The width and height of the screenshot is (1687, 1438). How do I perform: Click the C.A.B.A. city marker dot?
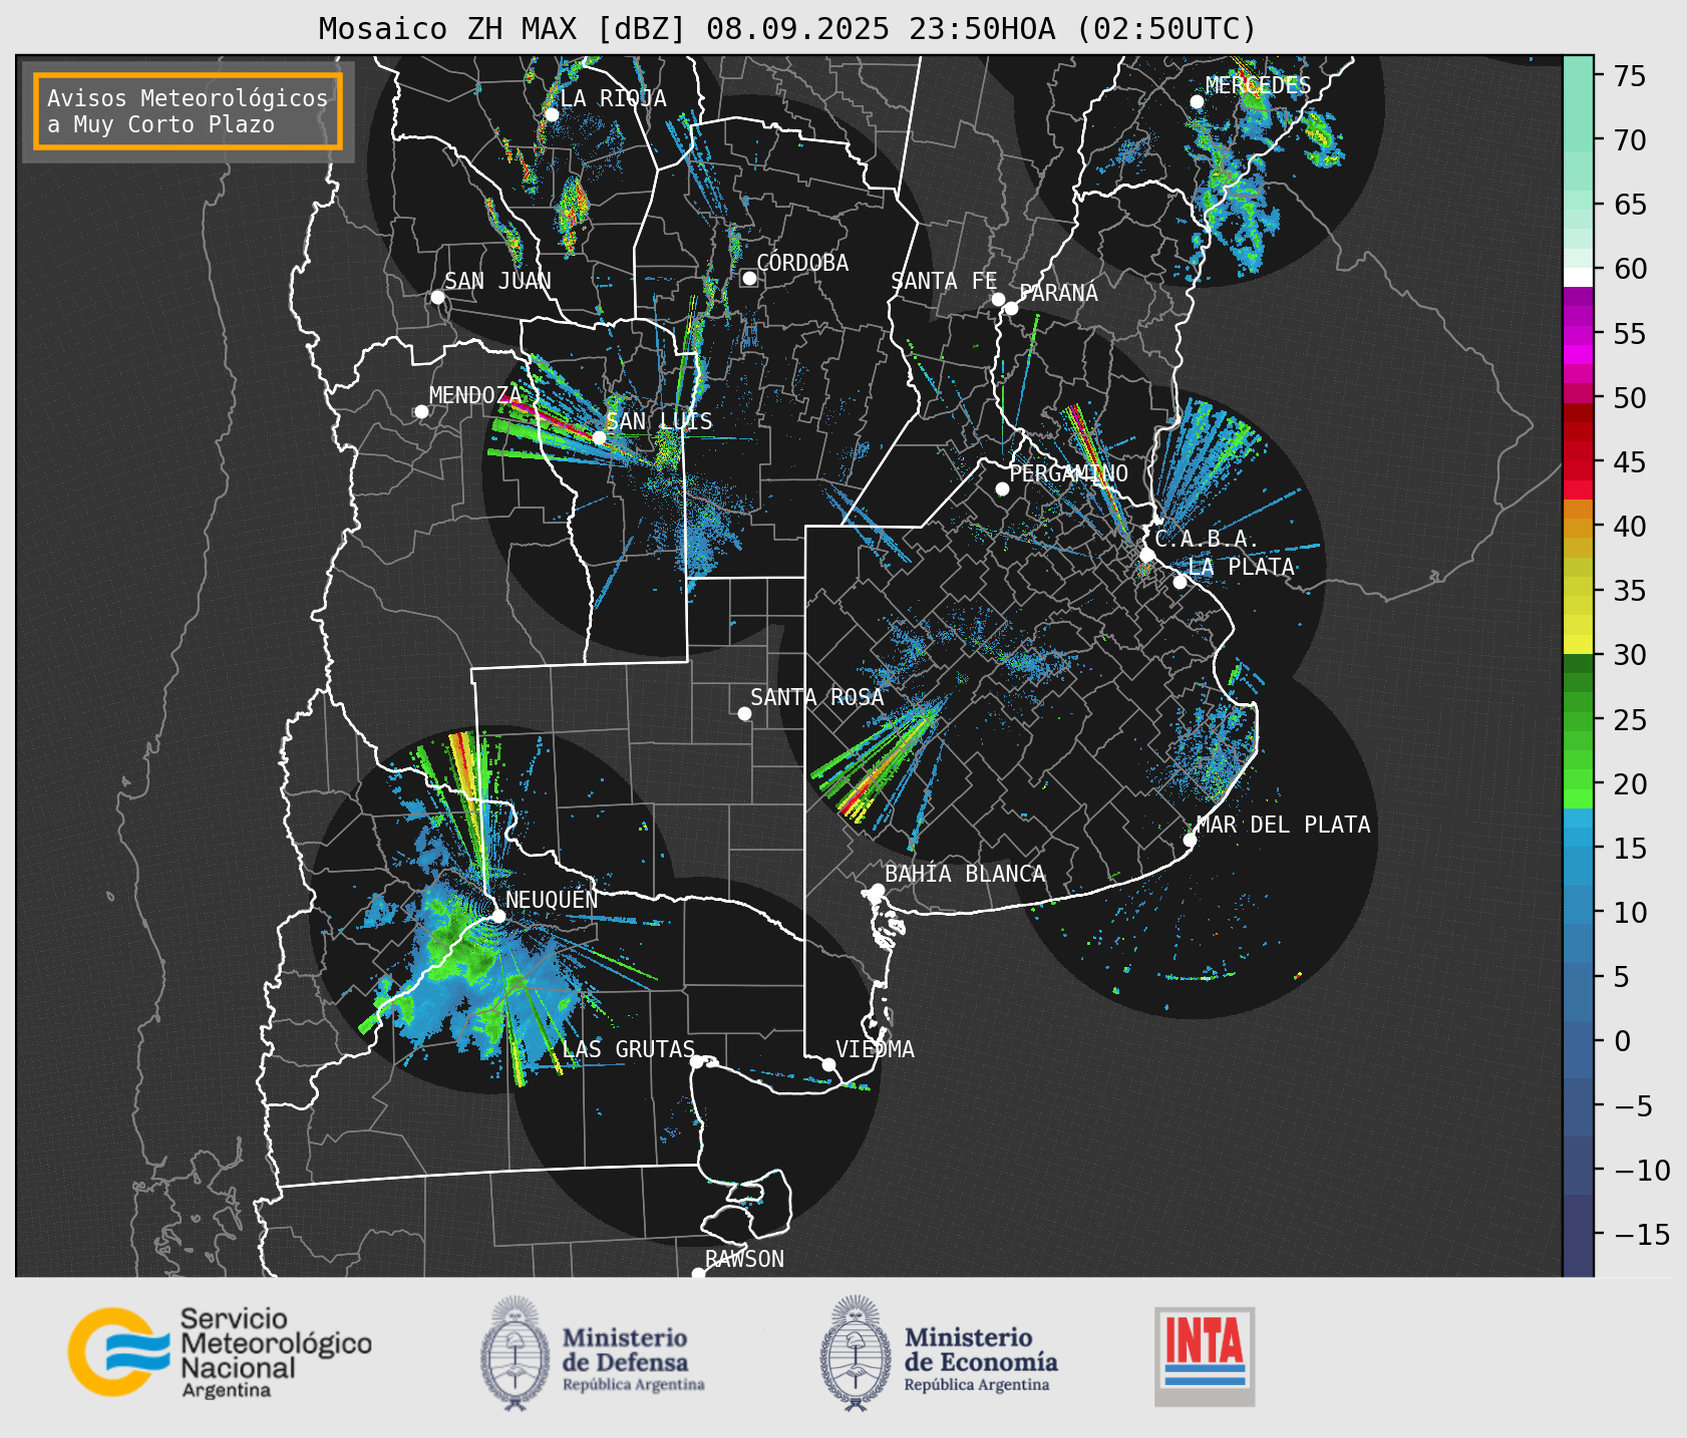click(1147, 555)
